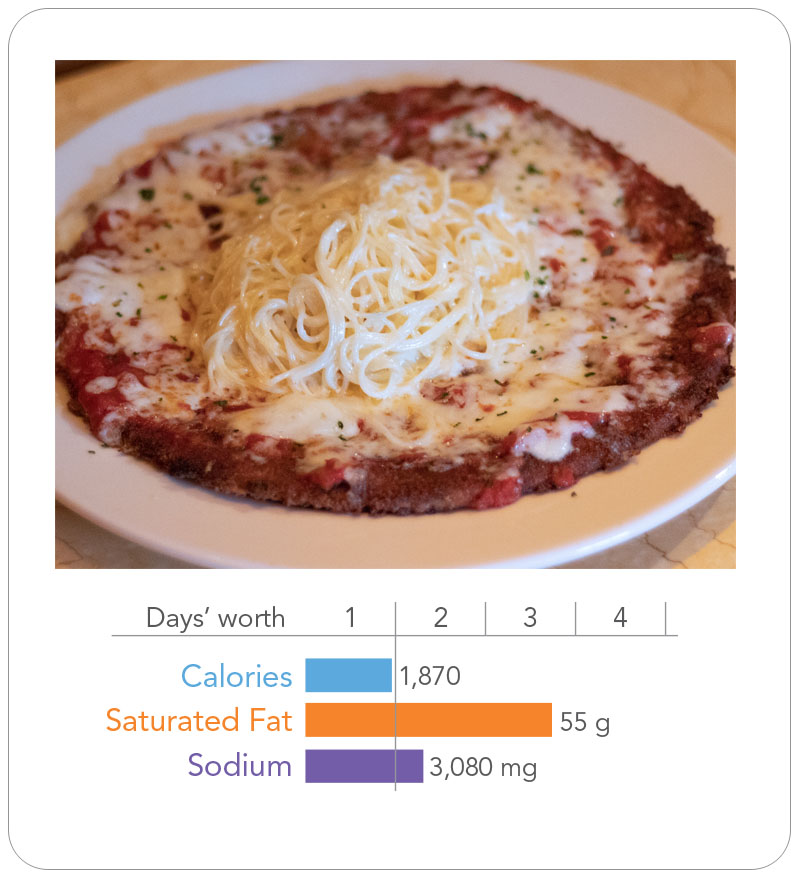
Task: Click the blue Calories label
Action: [237, 676]
